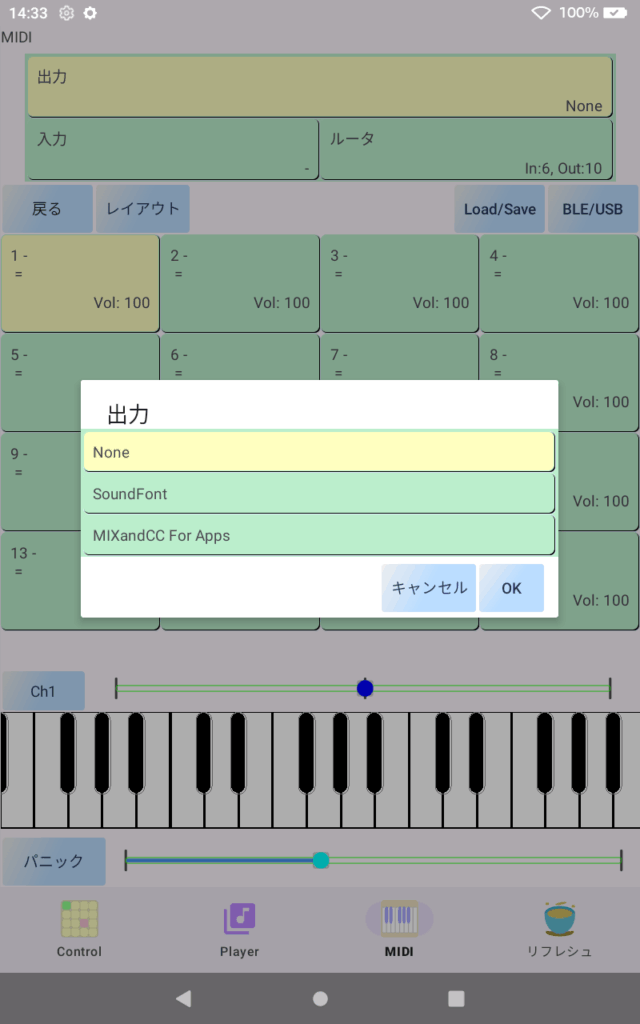
Task: Select channel 1 tile
Action: point(80,283)
